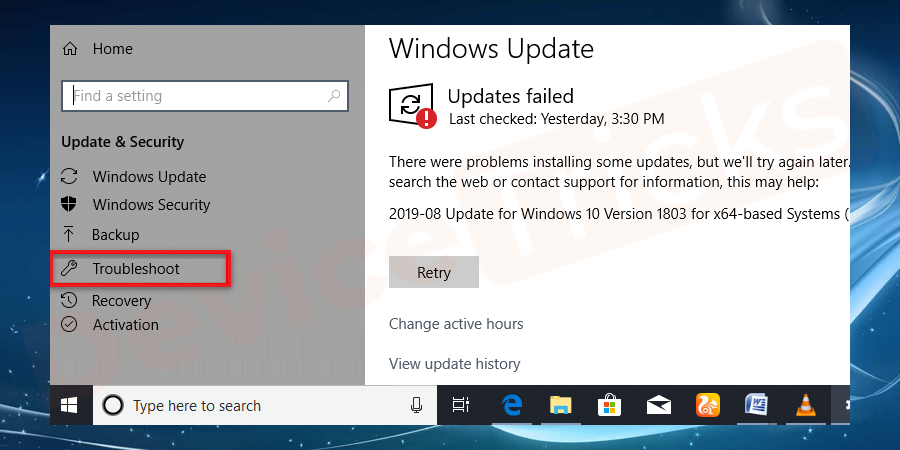This screenshot has height=450, width=900.
Task: Open Microsoft Store from taskbar
Action: pos(609,405)
